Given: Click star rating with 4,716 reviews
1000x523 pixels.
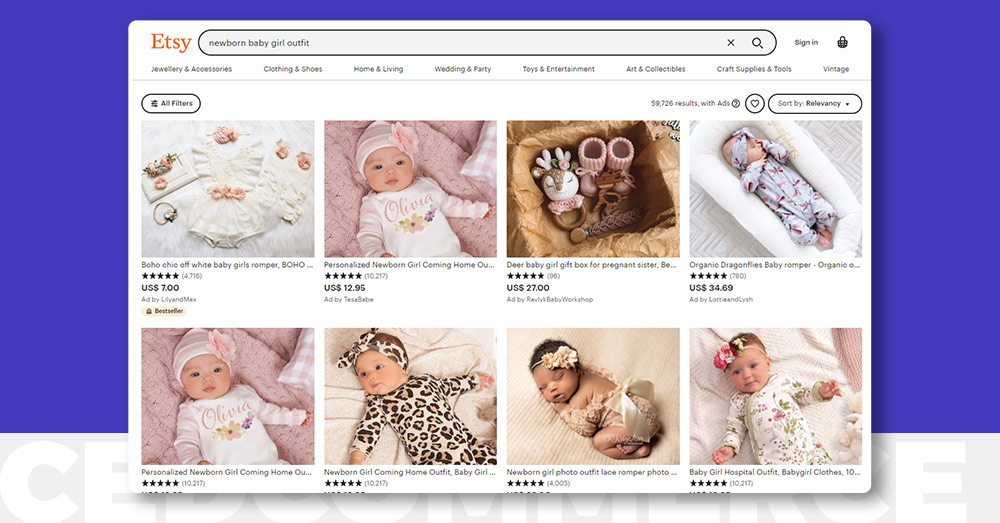Looking at the screenshot, I should 172,276.
